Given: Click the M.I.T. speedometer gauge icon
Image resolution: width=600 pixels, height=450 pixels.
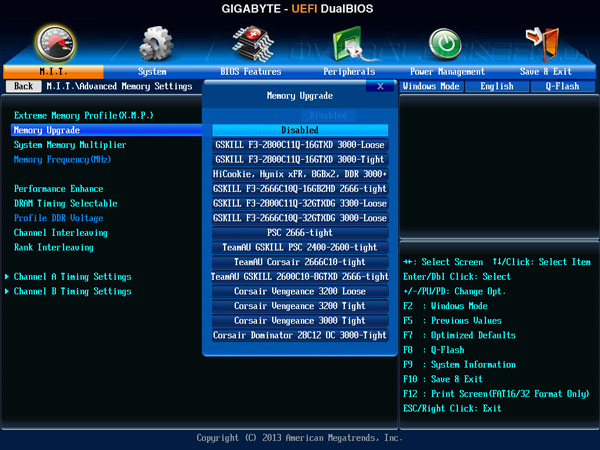Looking at the screenshot, I should [55, 43].
